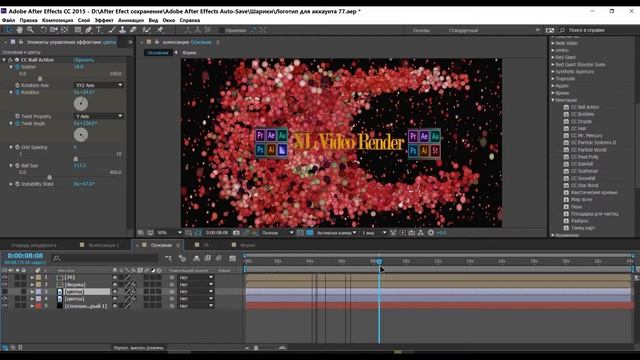Image resolution: width=640 pixels, height=360 pixels.
Task: Open the Справка menu
Action: pyautogui.click(x=189, y=20)
